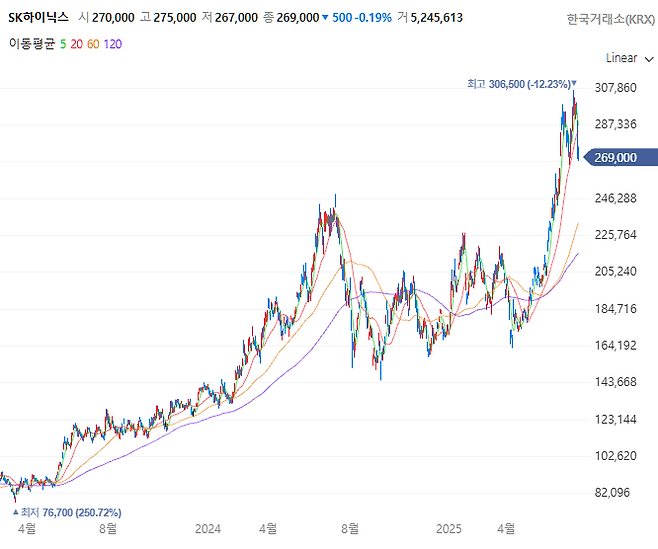Image resolution: width=658 pixels, height=549 pixels.
Task: Toggle the 5-day moving average line
Action: [63, 44]
